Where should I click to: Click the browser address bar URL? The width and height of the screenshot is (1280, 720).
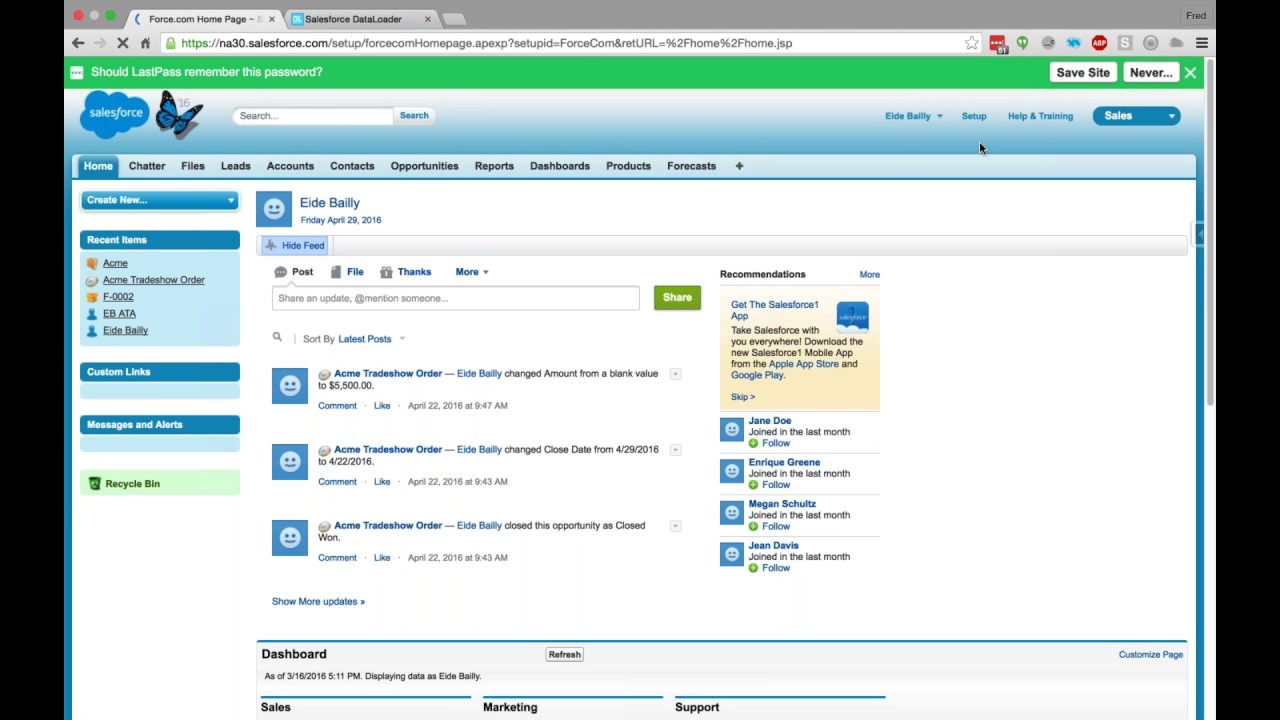point(486,43)
